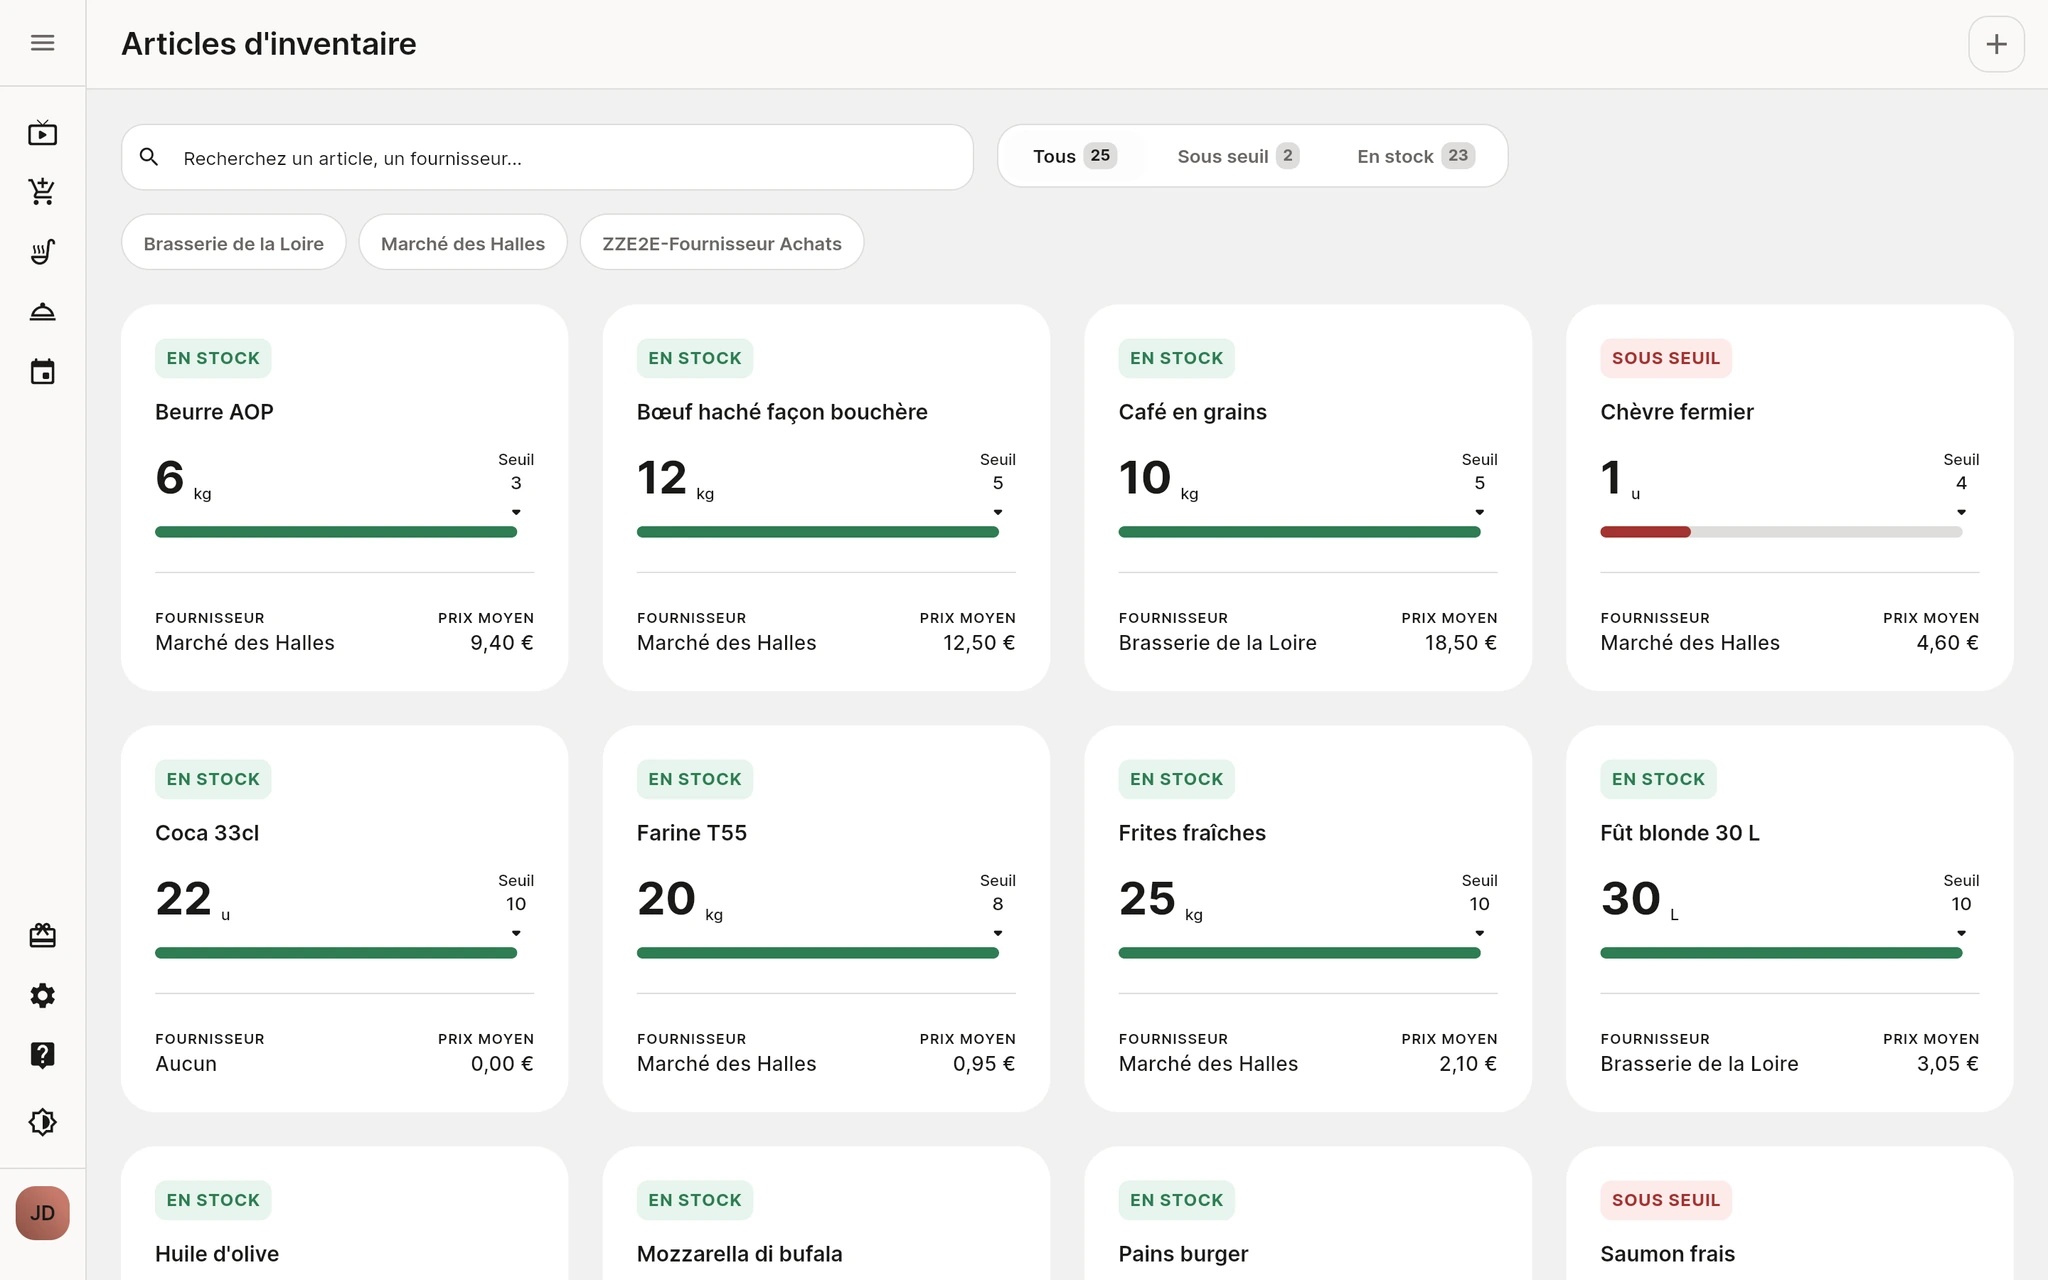
Task: Open the Huile d'olive article title
Action: tap(217, 1254)
